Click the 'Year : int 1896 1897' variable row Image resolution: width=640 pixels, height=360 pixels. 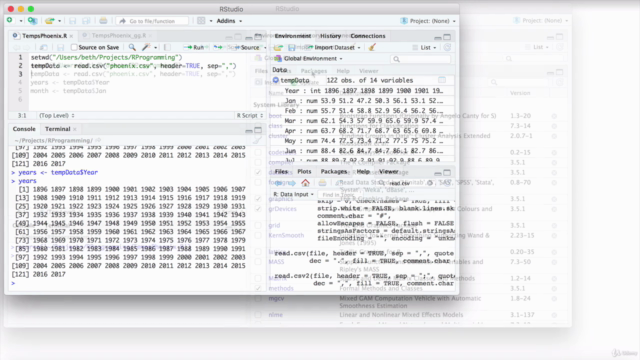[x=363, y=91]
